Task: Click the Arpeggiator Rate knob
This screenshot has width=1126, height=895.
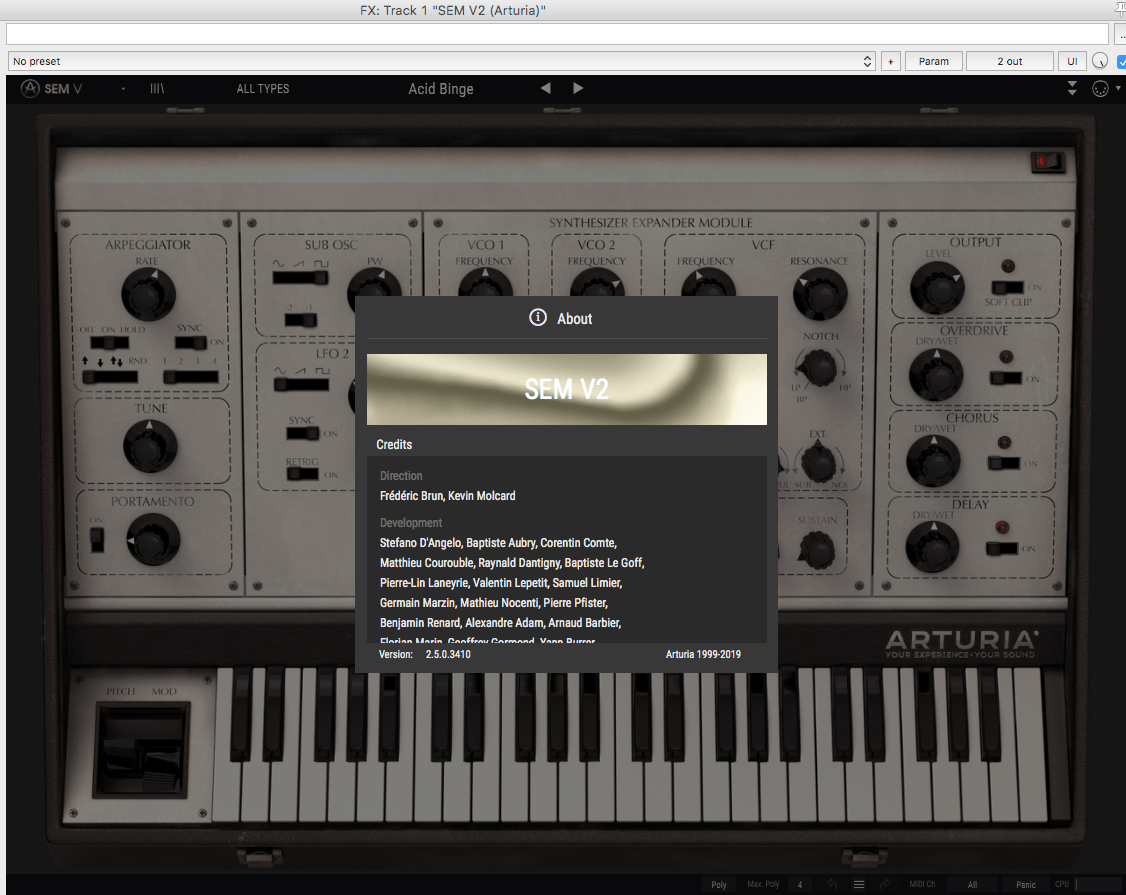Action: tap(148, 294)
